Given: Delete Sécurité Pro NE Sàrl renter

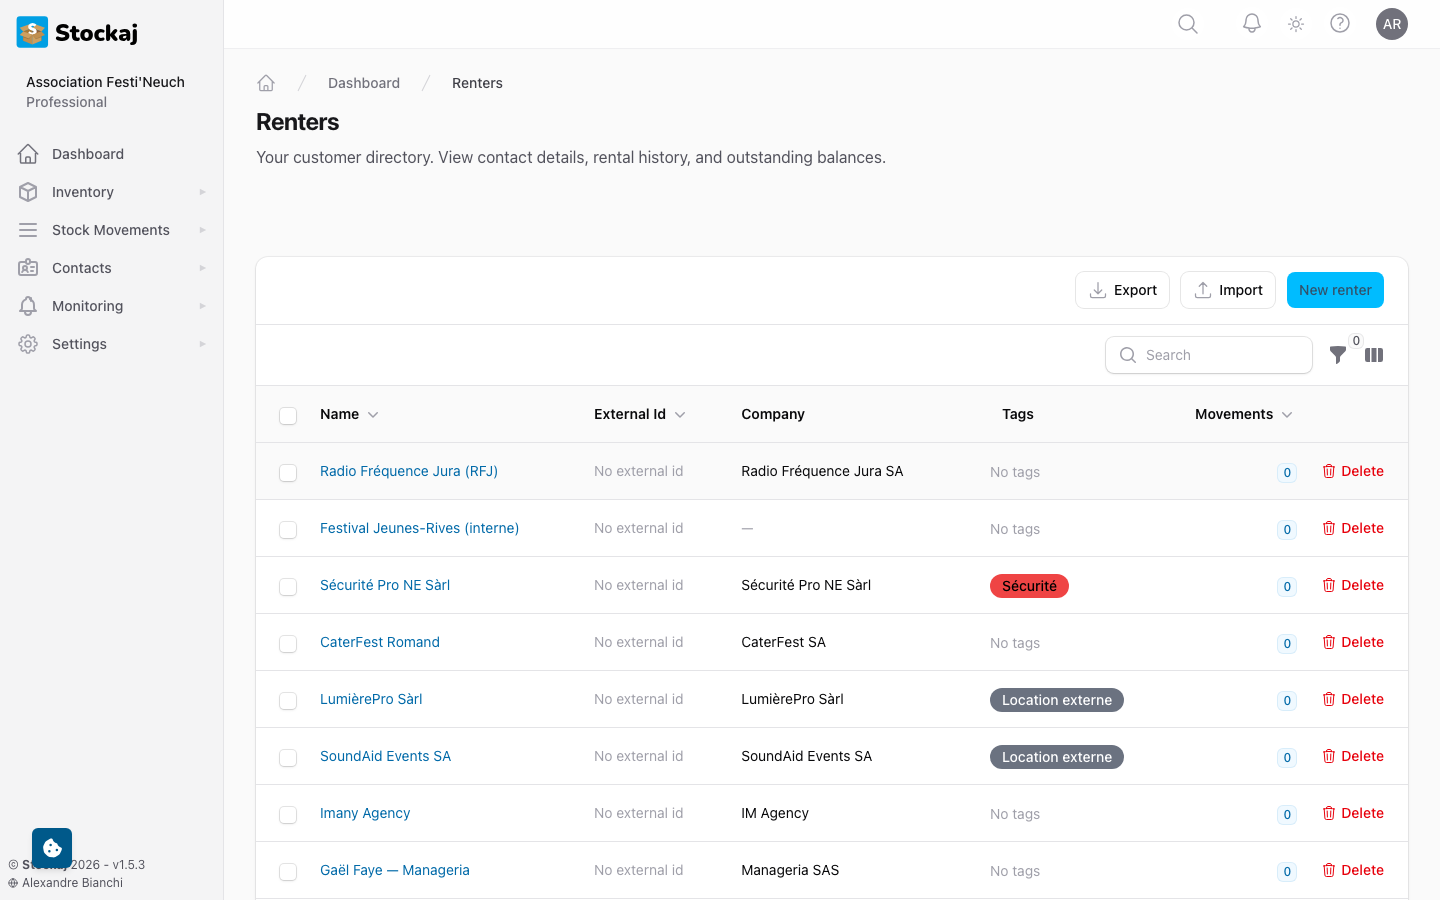Looking at the screenshot, I should 1353,585.
